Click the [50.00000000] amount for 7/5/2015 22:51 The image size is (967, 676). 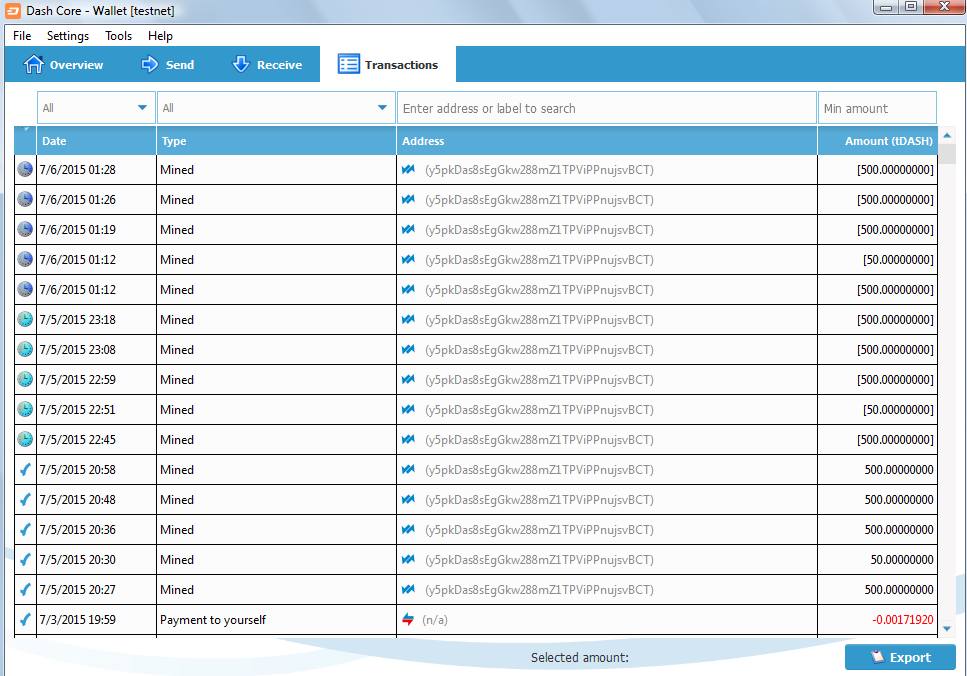(x=899, y=409)
